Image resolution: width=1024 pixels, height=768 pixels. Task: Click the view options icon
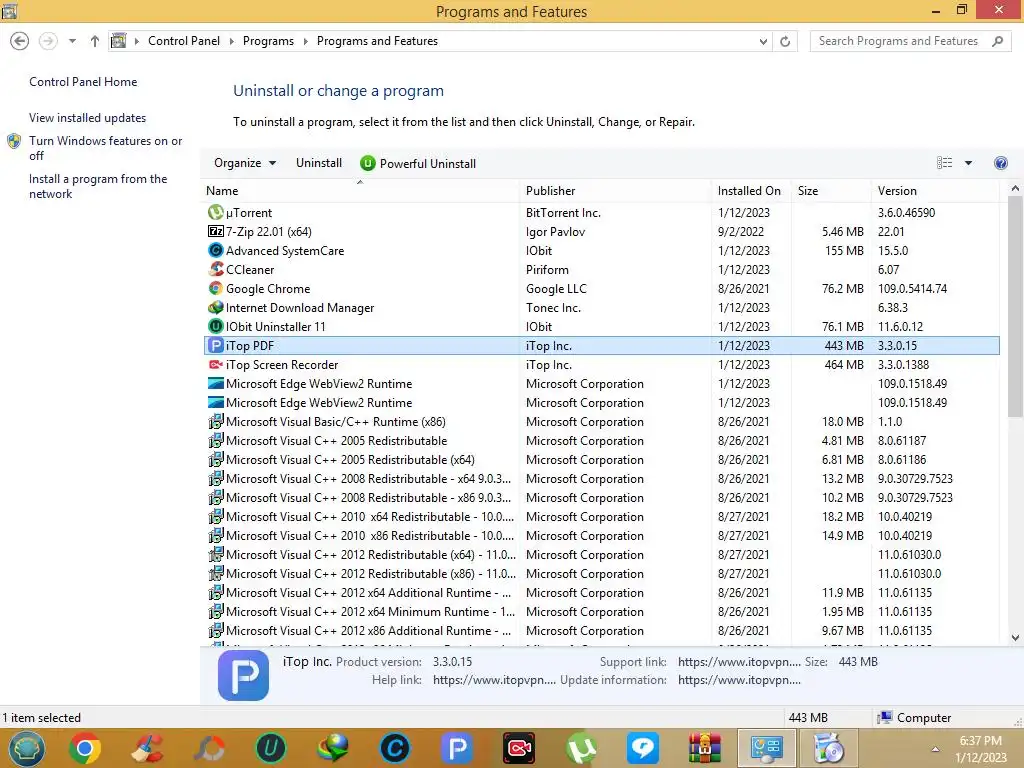point(944,163)
